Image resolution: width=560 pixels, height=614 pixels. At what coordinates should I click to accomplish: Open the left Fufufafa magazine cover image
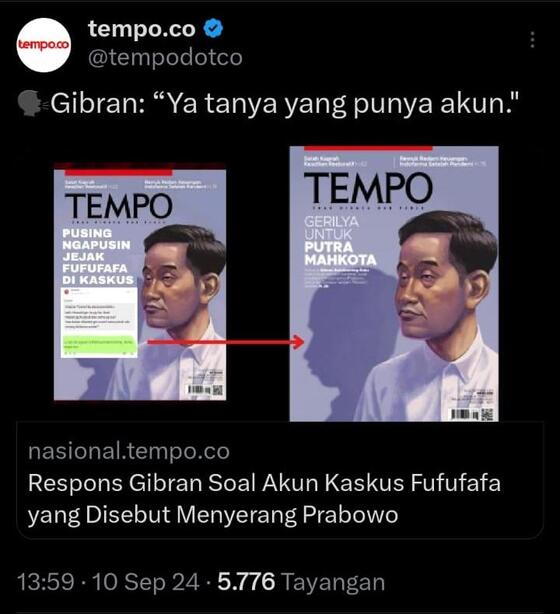point(140,282)
